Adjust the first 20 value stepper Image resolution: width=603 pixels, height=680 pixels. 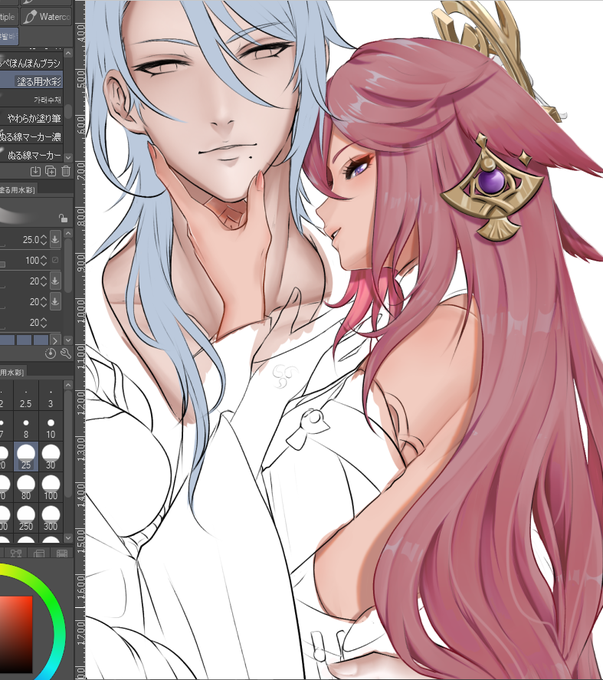click(x=43, y=281)
